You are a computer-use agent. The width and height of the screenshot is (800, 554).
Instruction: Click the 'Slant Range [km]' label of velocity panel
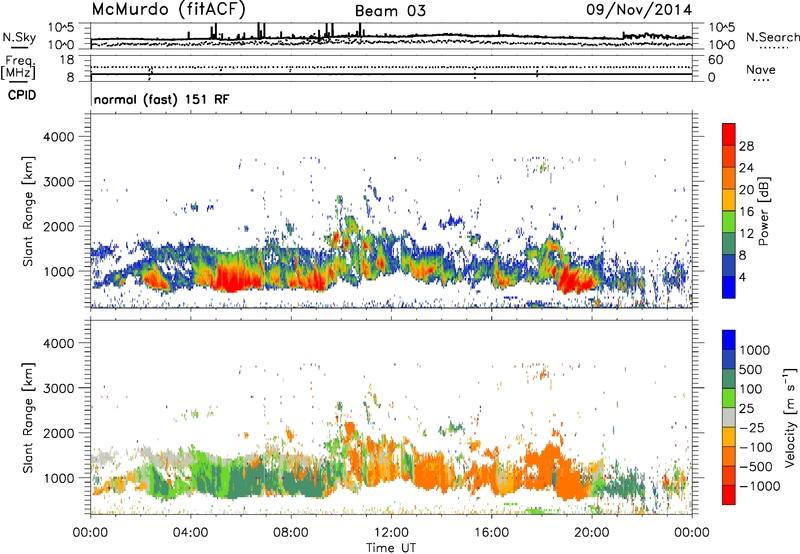pyautogui.click(x=28, y=417)
